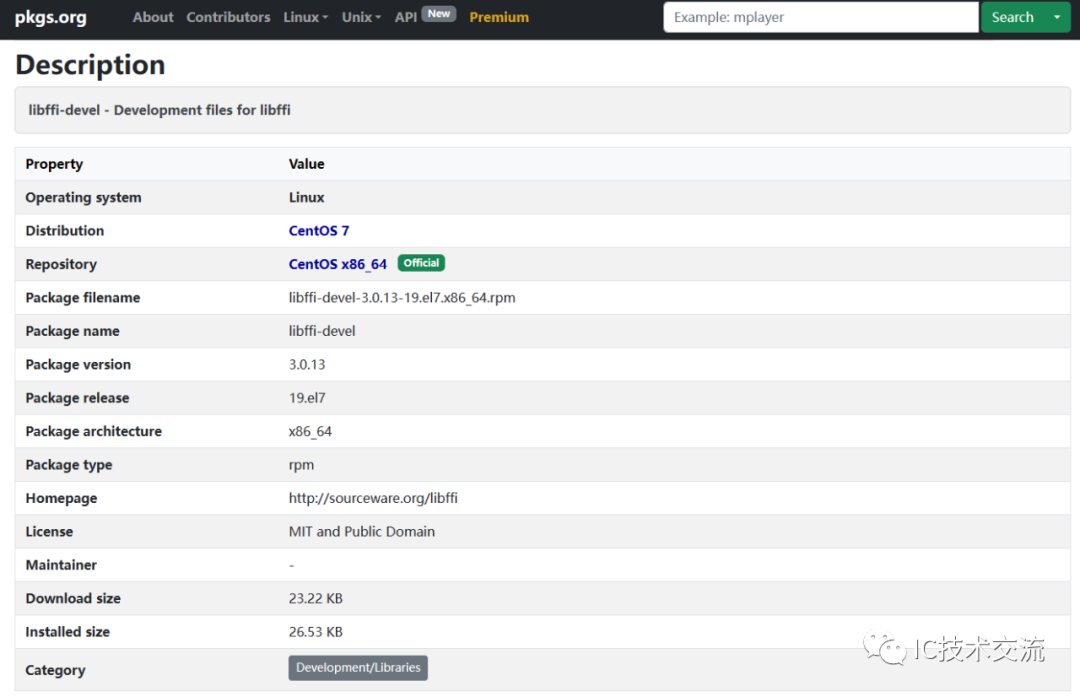
Task: Click the Development/Libraries category tag
Action: click(358, 668)
